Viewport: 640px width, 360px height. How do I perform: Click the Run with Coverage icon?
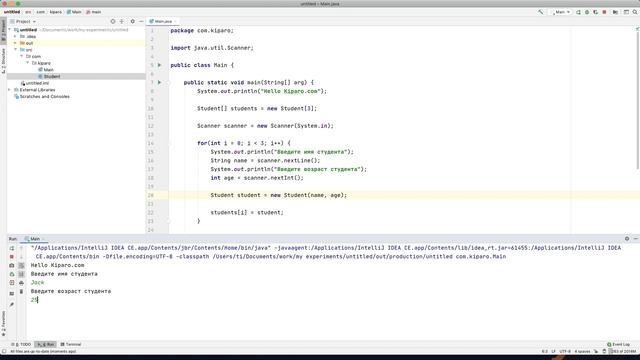coord(596,12)
